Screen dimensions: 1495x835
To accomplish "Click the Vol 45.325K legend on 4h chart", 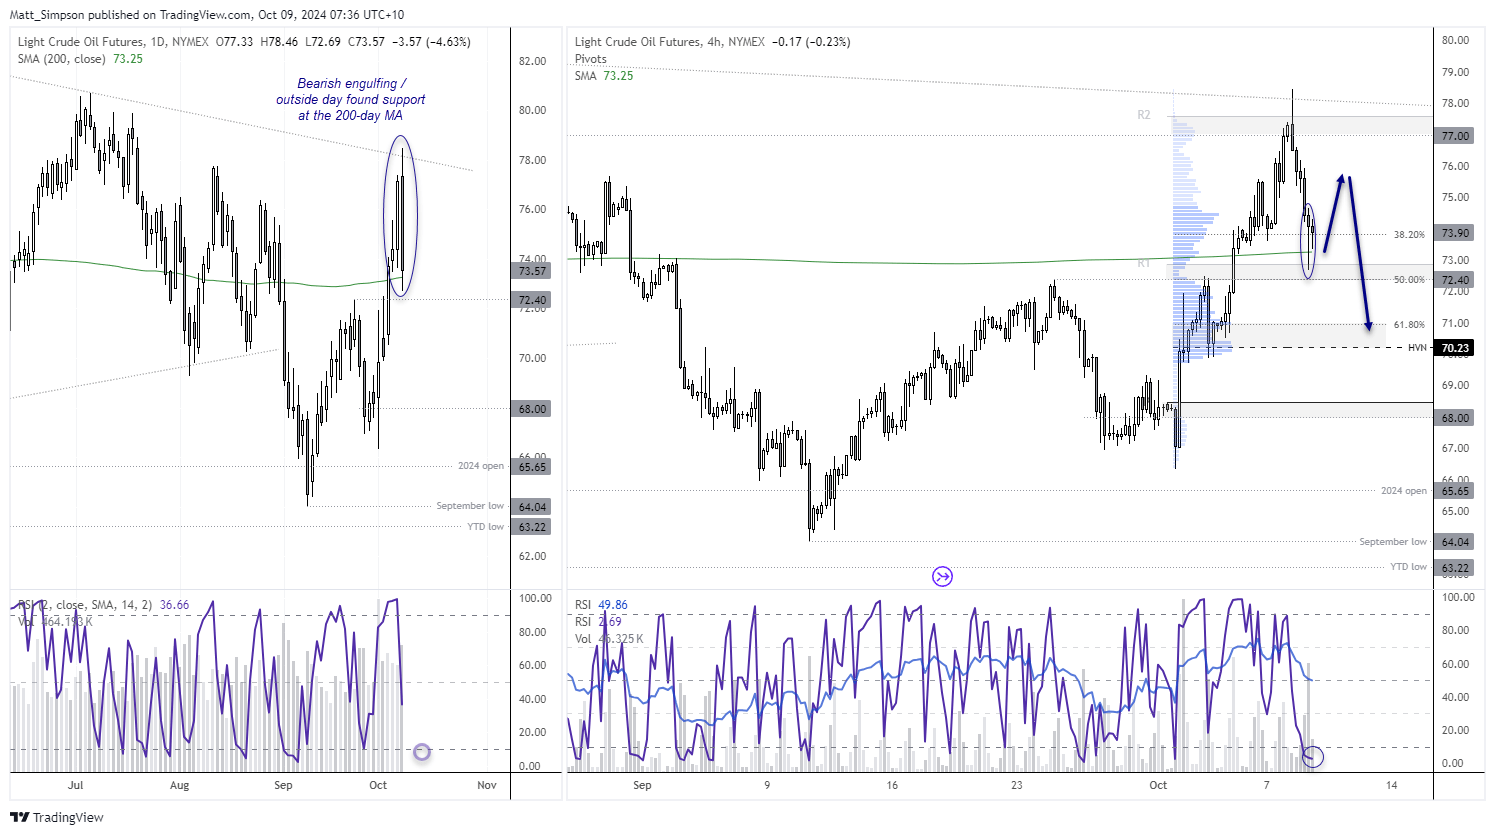I will 609,639.
